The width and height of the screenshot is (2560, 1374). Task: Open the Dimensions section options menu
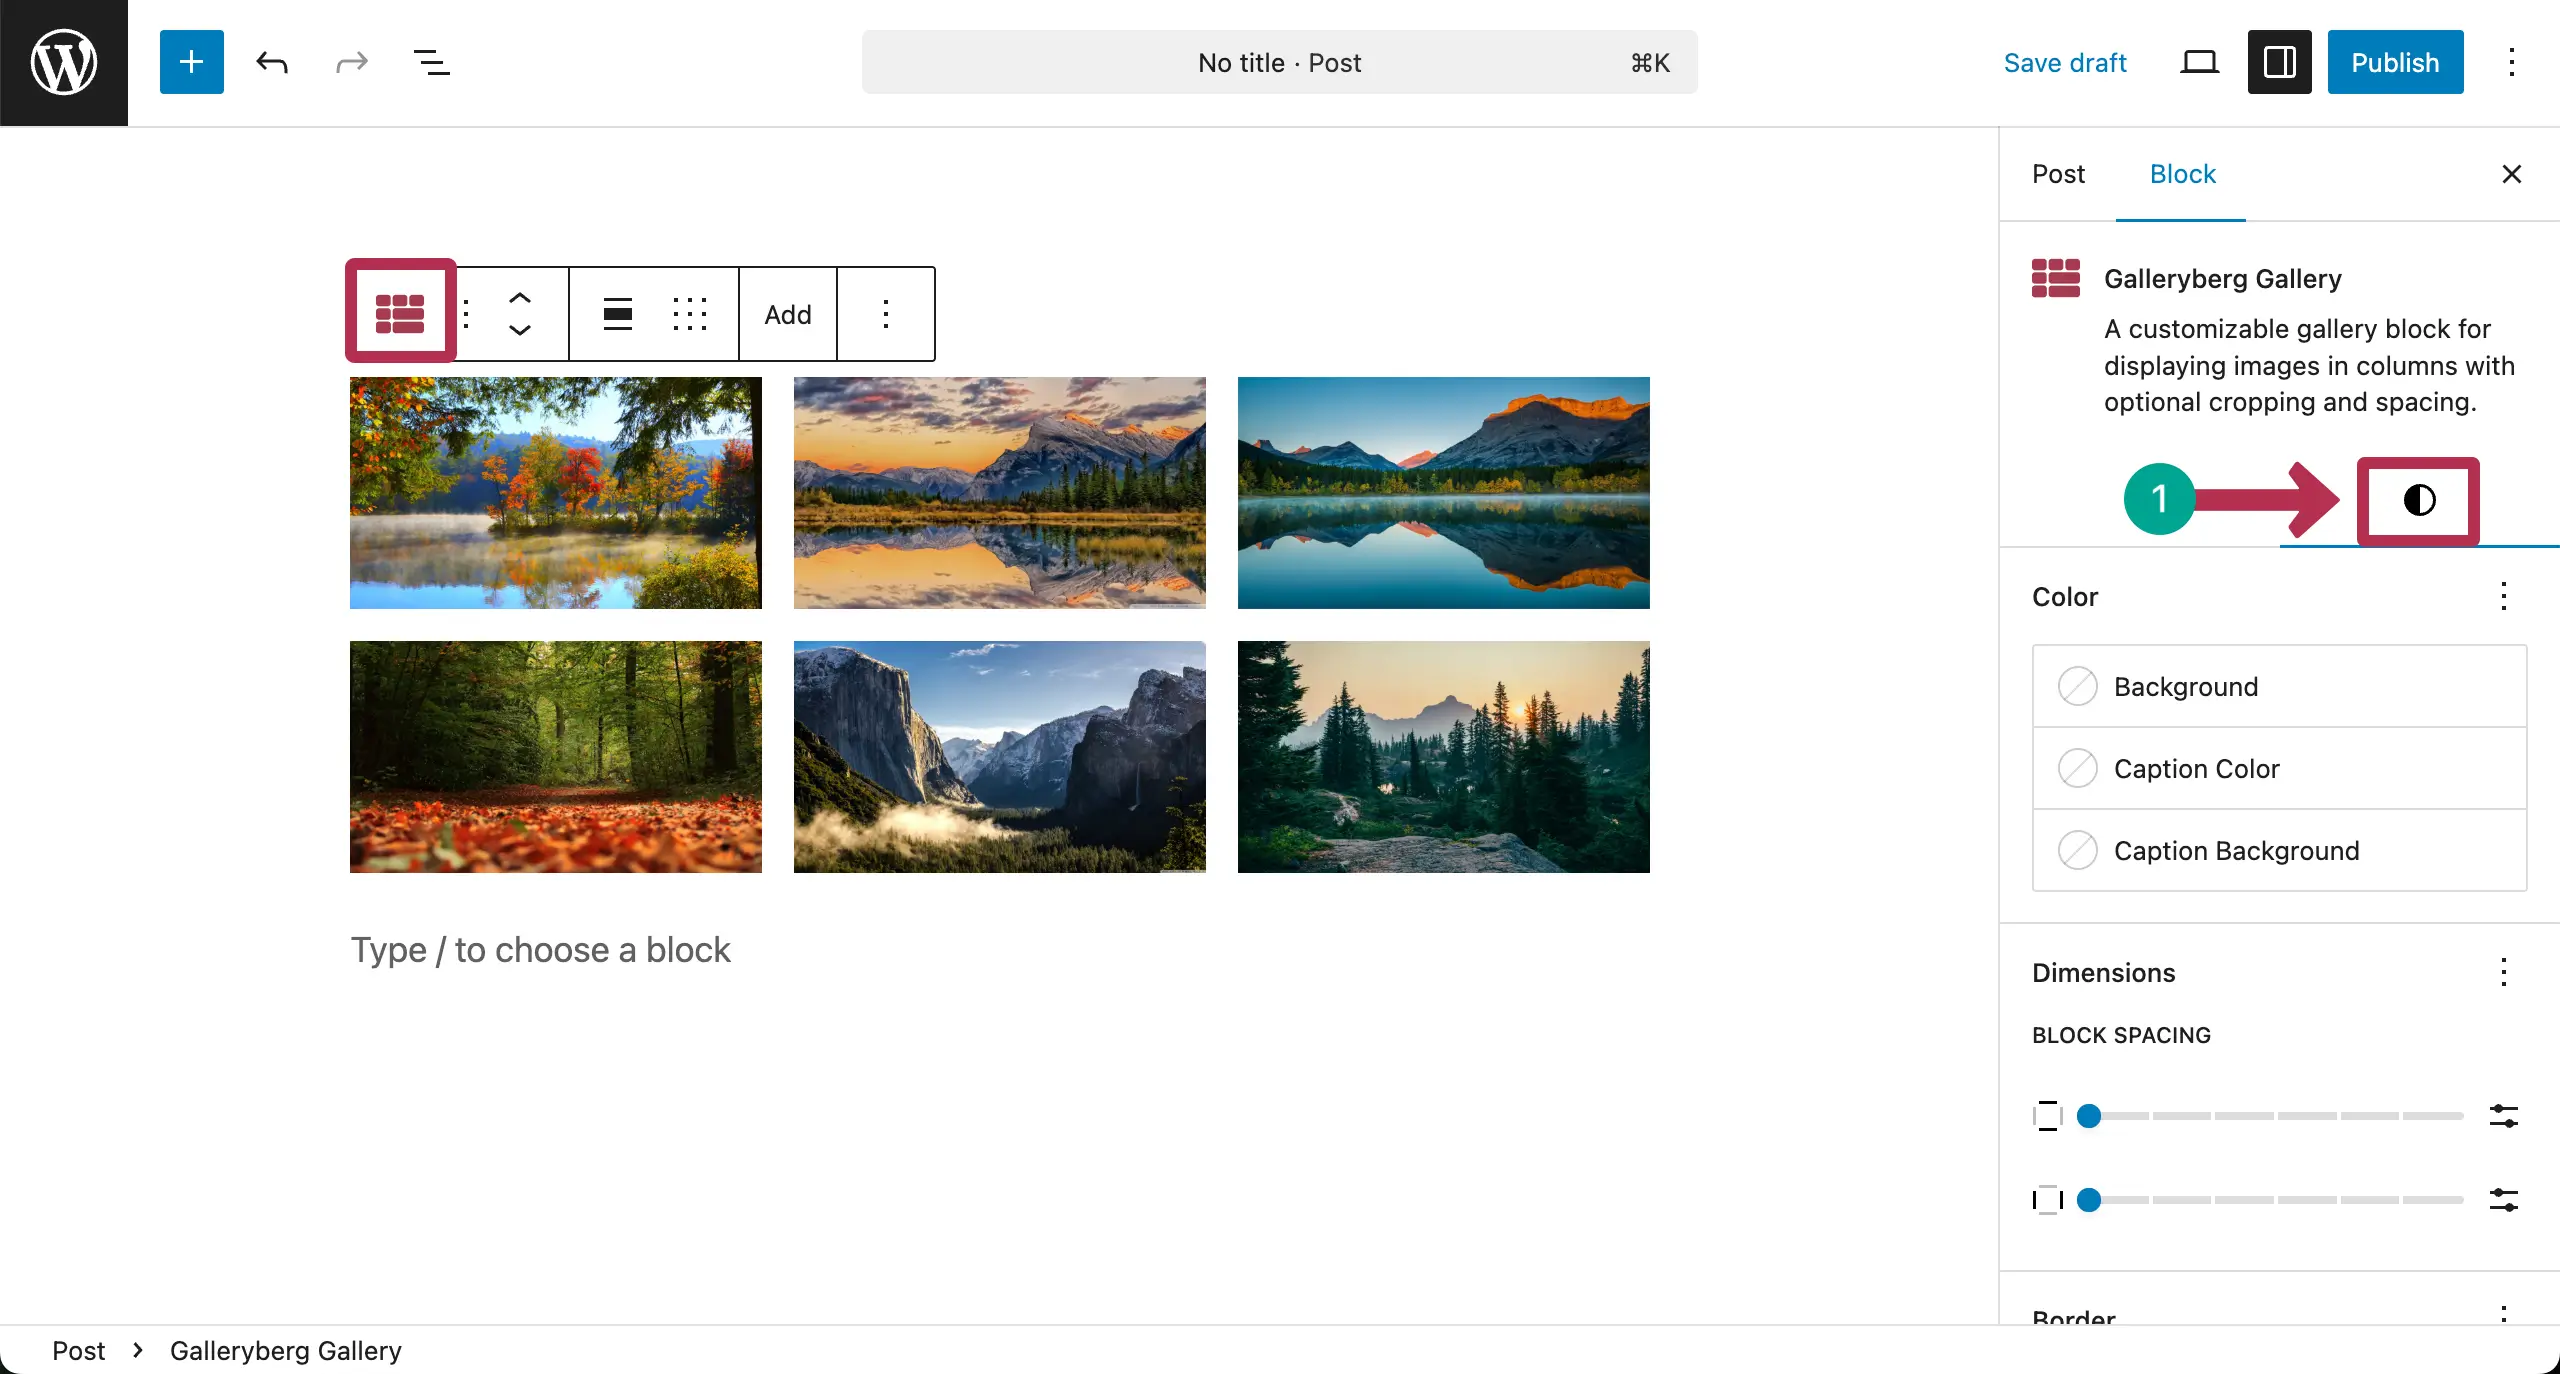[x=2504, y=971]
